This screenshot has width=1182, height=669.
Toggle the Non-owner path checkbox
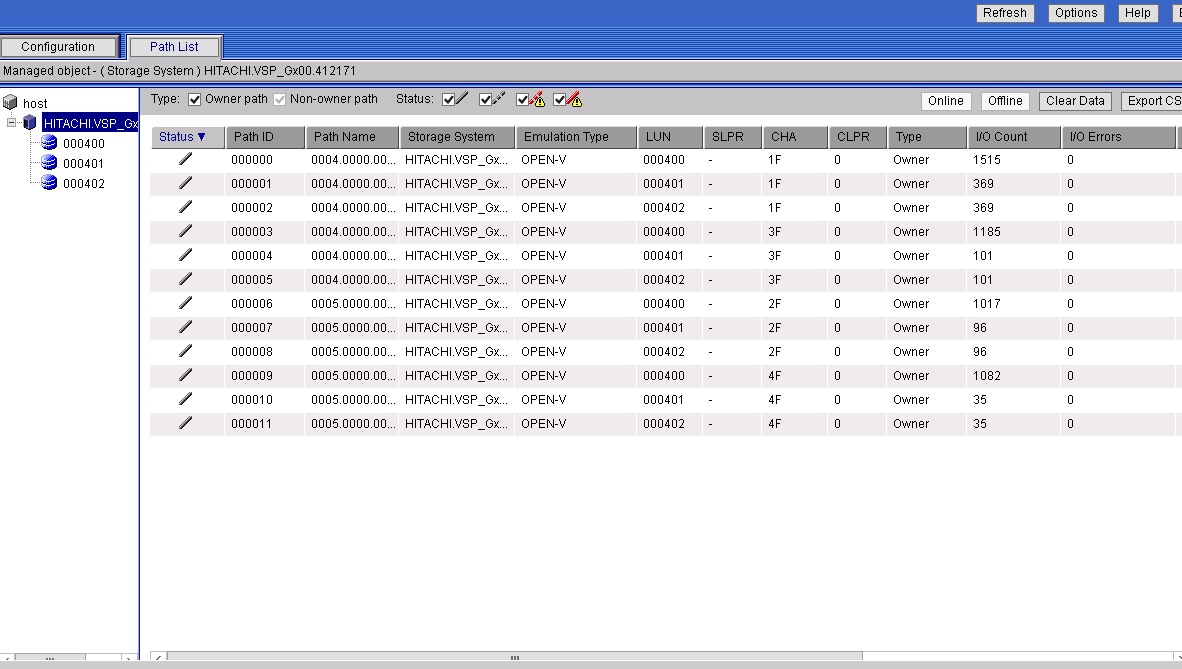click(280, 100)
